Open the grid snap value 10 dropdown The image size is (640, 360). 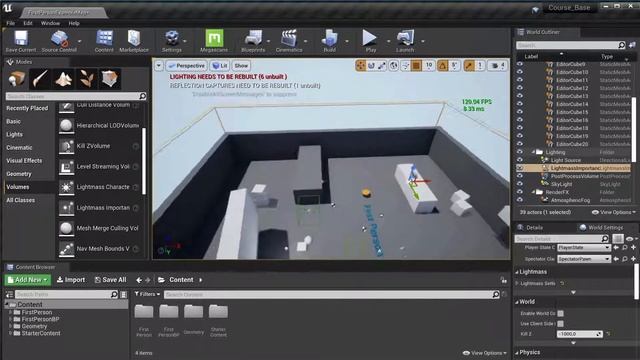click(429, 66)
